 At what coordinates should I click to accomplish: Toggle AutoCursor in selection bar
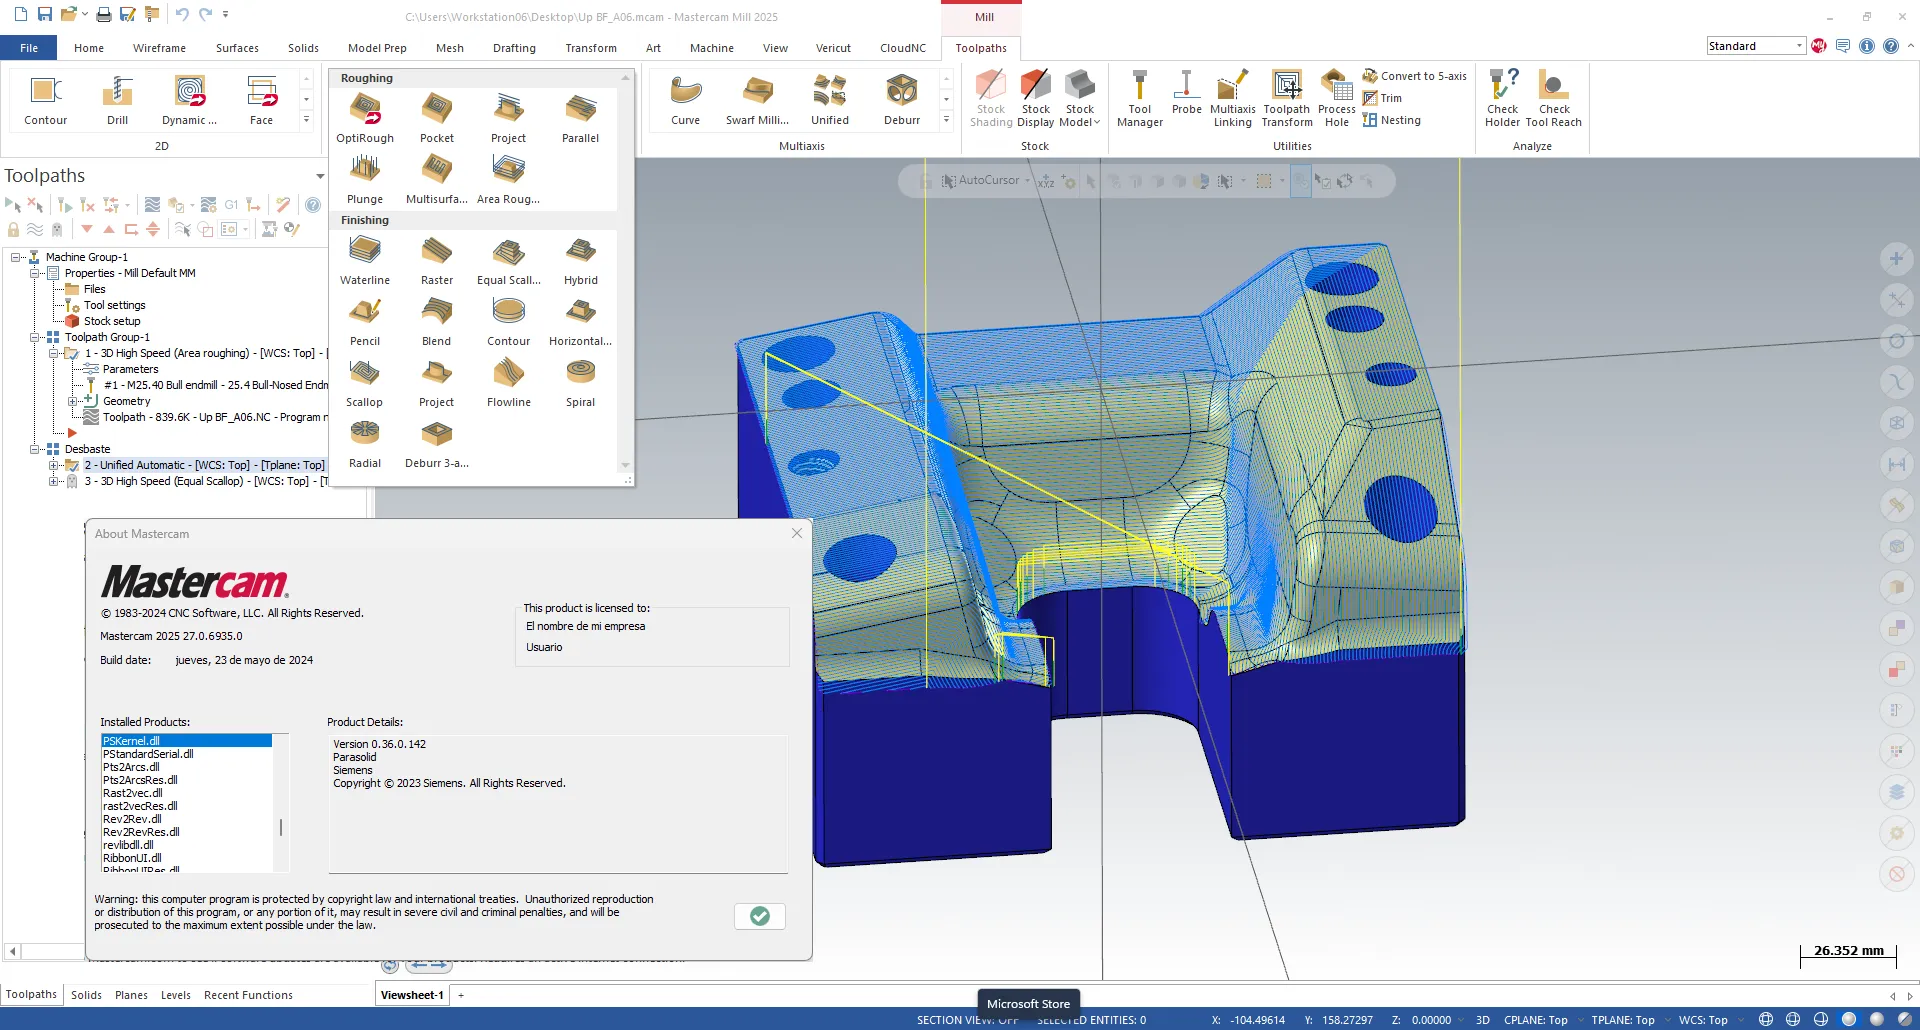pos(980,181)
